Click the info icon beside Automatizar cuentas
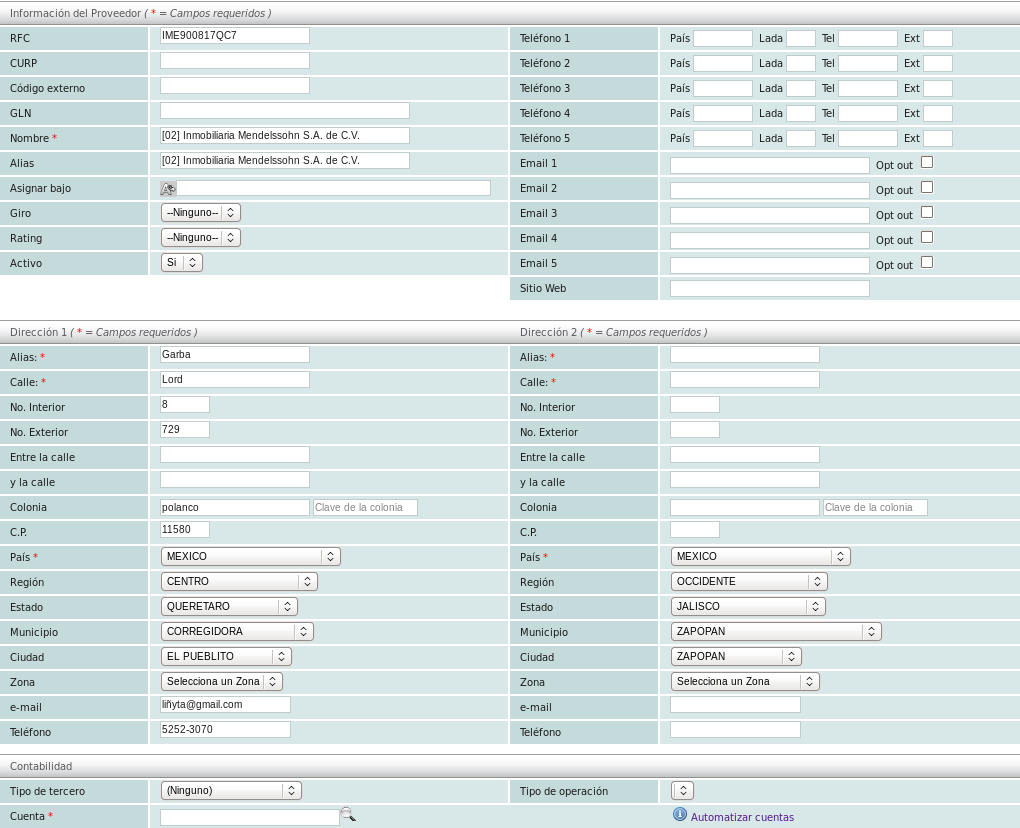Image resolution: width=1020 pixels, height=828 pixels. tap(680, 815)
